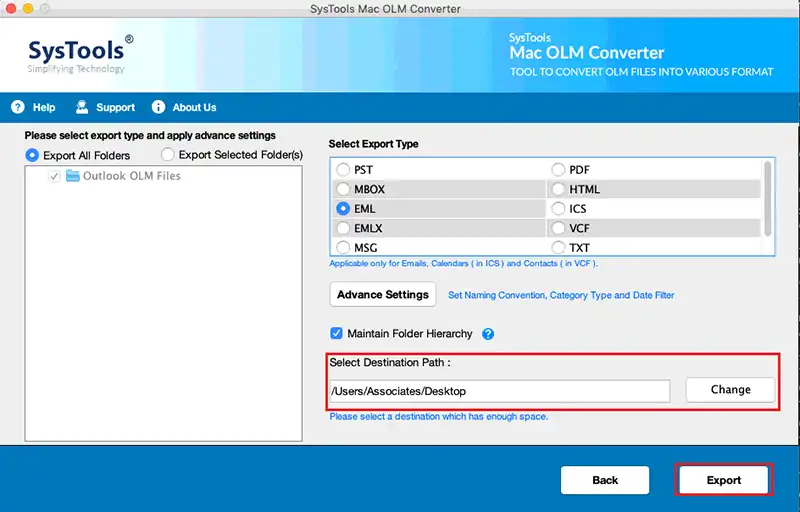Click the export type list scrollbar
This screenshot has height=512, width=800.
pos(767,199)
